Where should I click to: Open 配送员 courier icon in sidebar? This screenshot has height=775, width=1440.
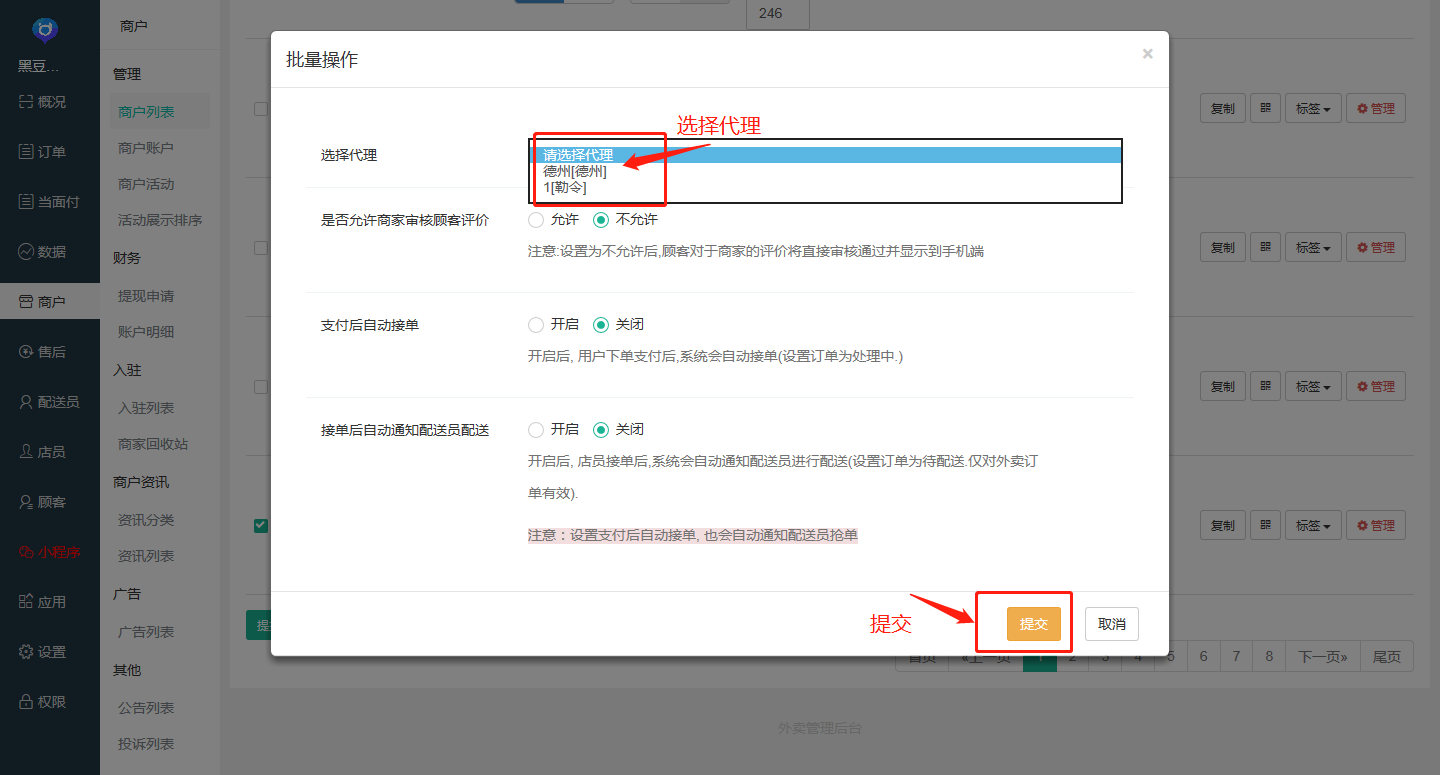[27, 401]
